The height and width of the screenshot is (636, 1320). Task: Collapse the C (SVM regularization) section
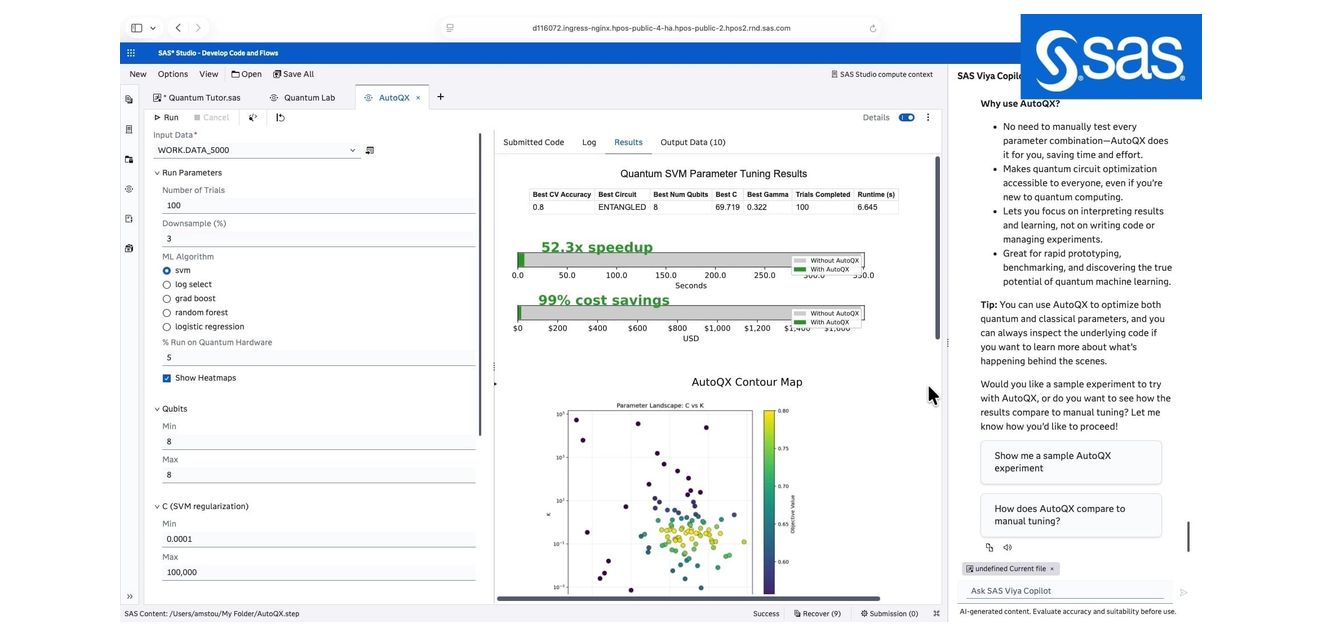[x=157, y=506]
